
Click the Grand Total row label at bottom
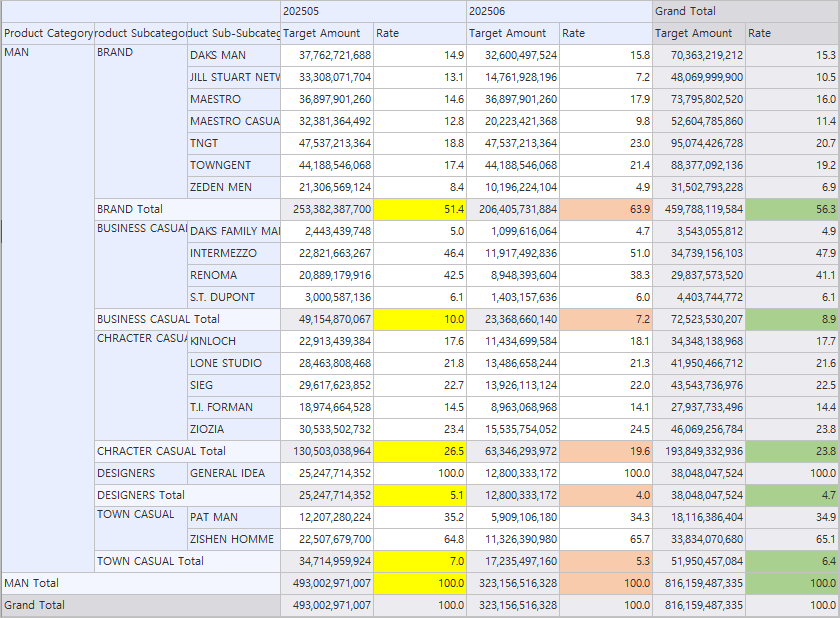pyautogui.click(x=141, y=605)
